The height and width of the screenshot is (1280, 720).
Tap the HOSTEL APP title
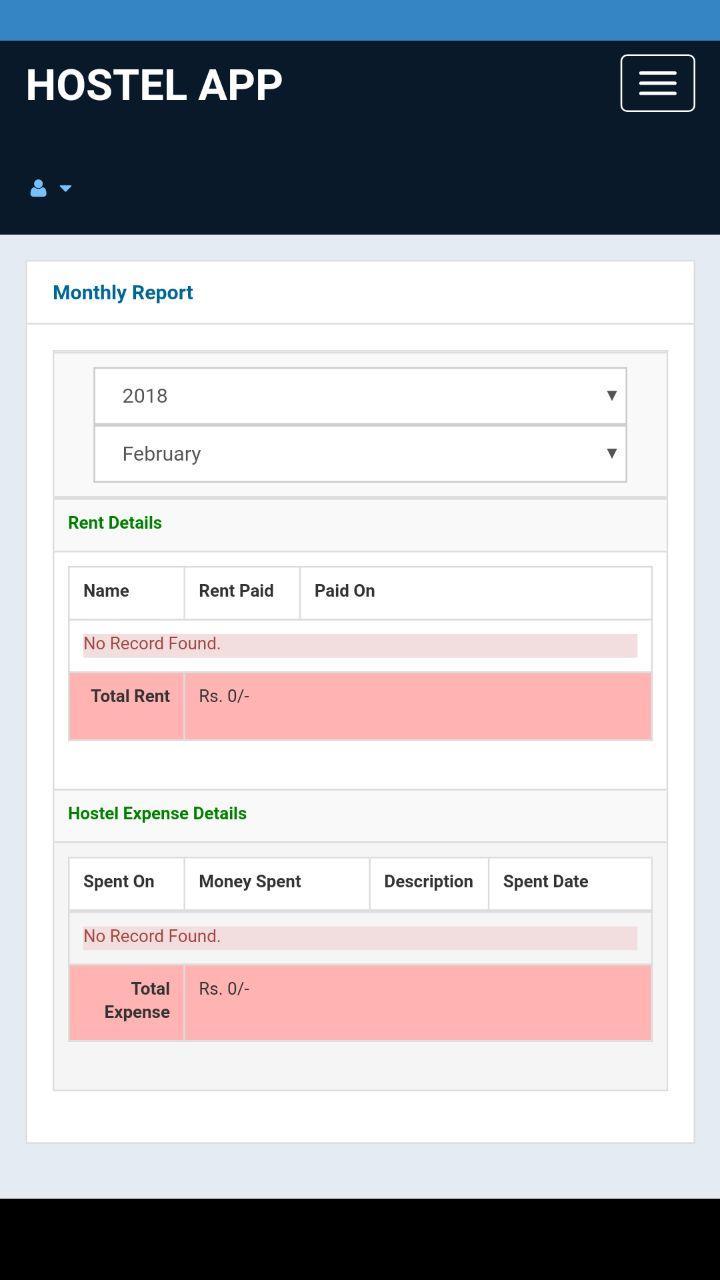coord(154,85)
